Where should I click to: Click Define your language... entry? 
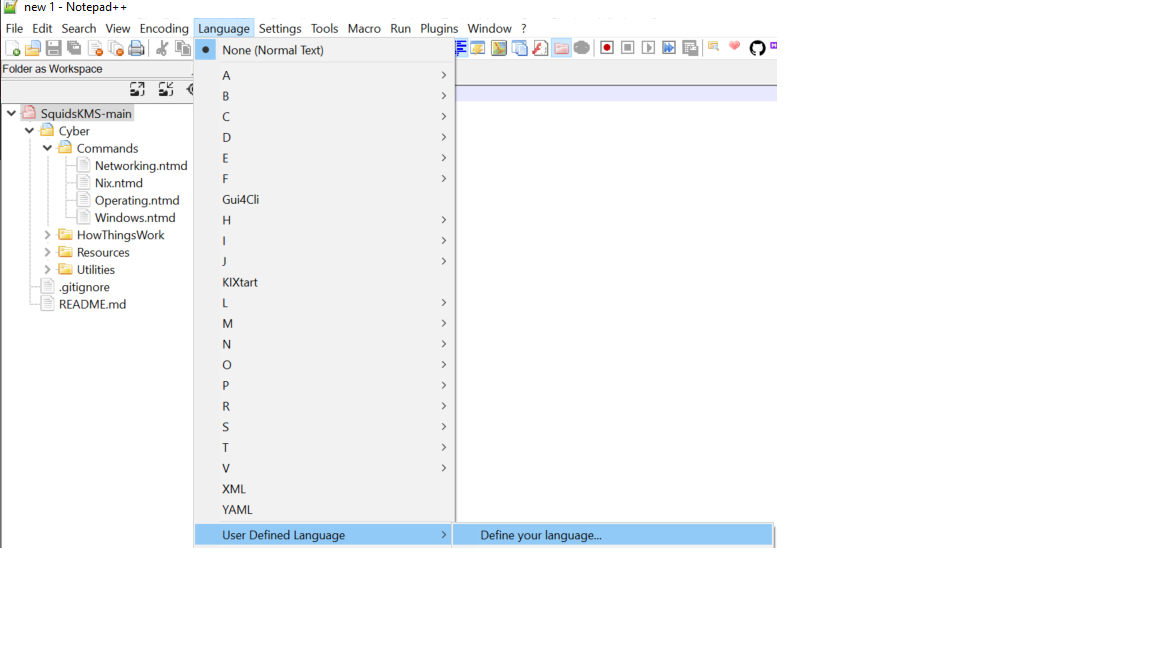click(541, 535)
